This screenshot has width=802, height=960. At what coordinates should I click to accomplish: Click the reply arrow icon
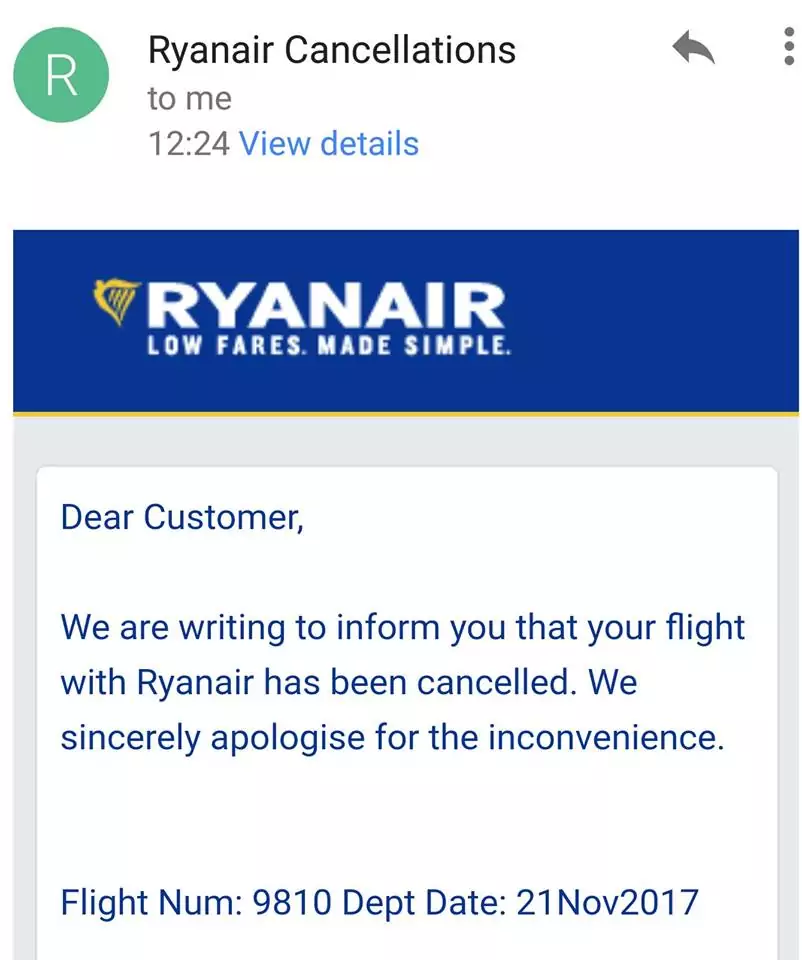[x=693, y=47]
